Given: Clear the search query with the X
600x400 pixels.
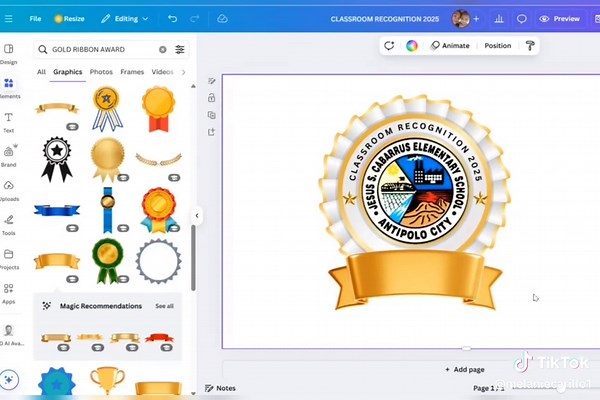Looking at the screenshot, I should pyautogui.click(x=163, y=49).
